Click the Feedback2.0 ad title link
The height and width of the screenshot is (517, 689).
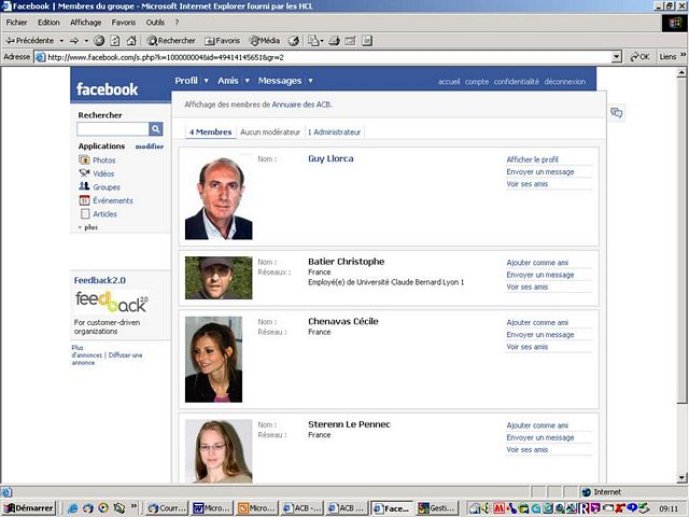[x=100, y=280]
